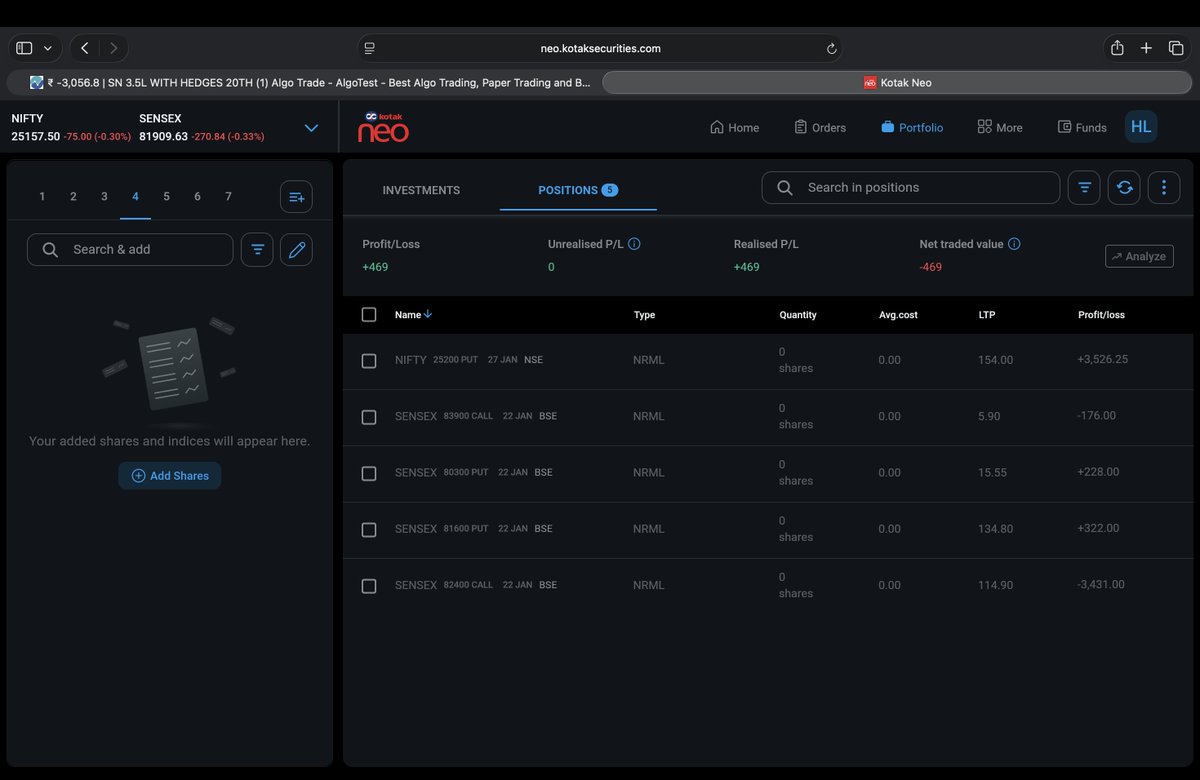Open HL profile avatar

1141,126
